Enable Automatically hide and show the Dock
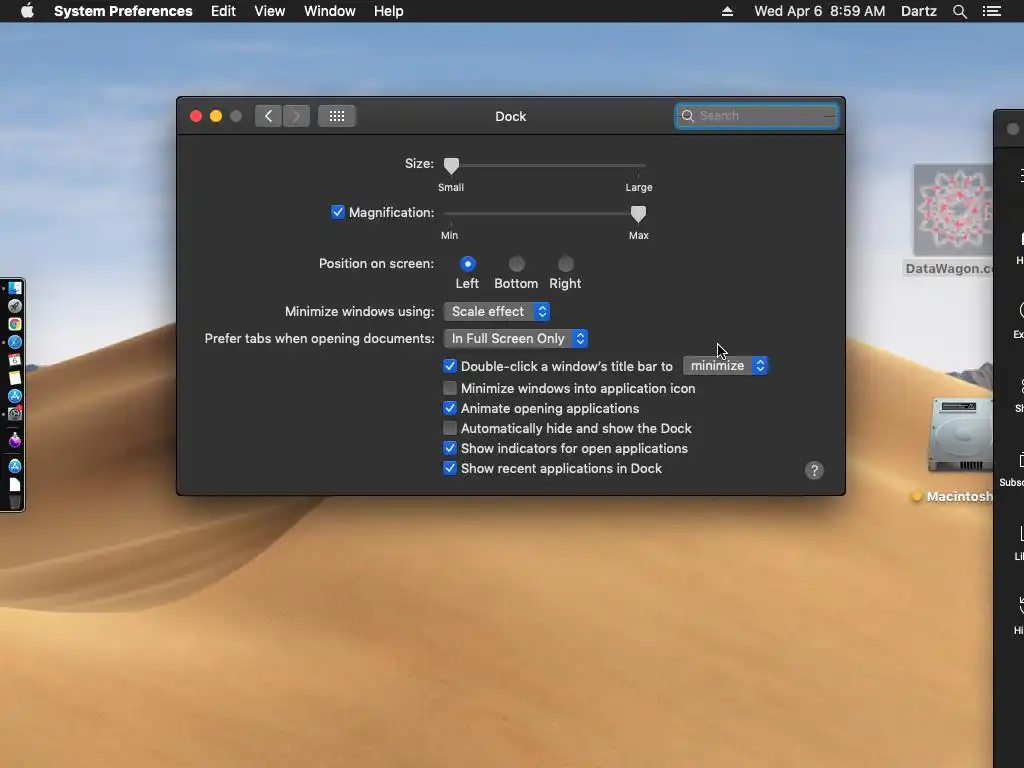The width and height of the screenshot is (1024, 768). 450,428
